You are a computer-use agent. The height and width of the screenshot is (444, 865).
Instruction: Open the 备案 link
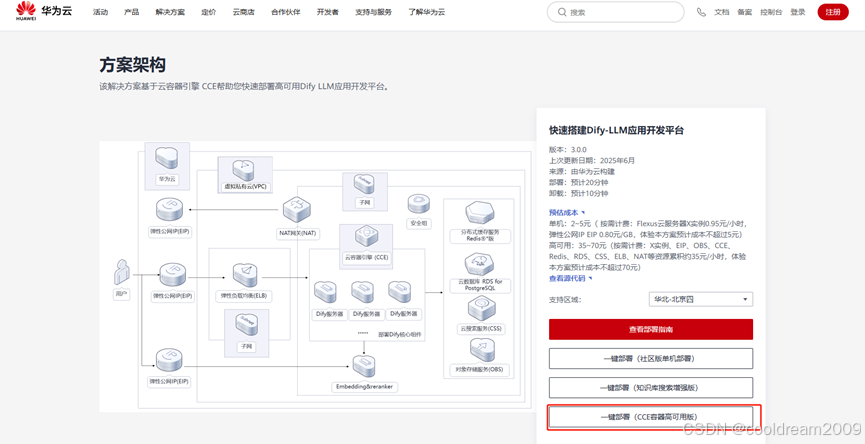point(744,12)
